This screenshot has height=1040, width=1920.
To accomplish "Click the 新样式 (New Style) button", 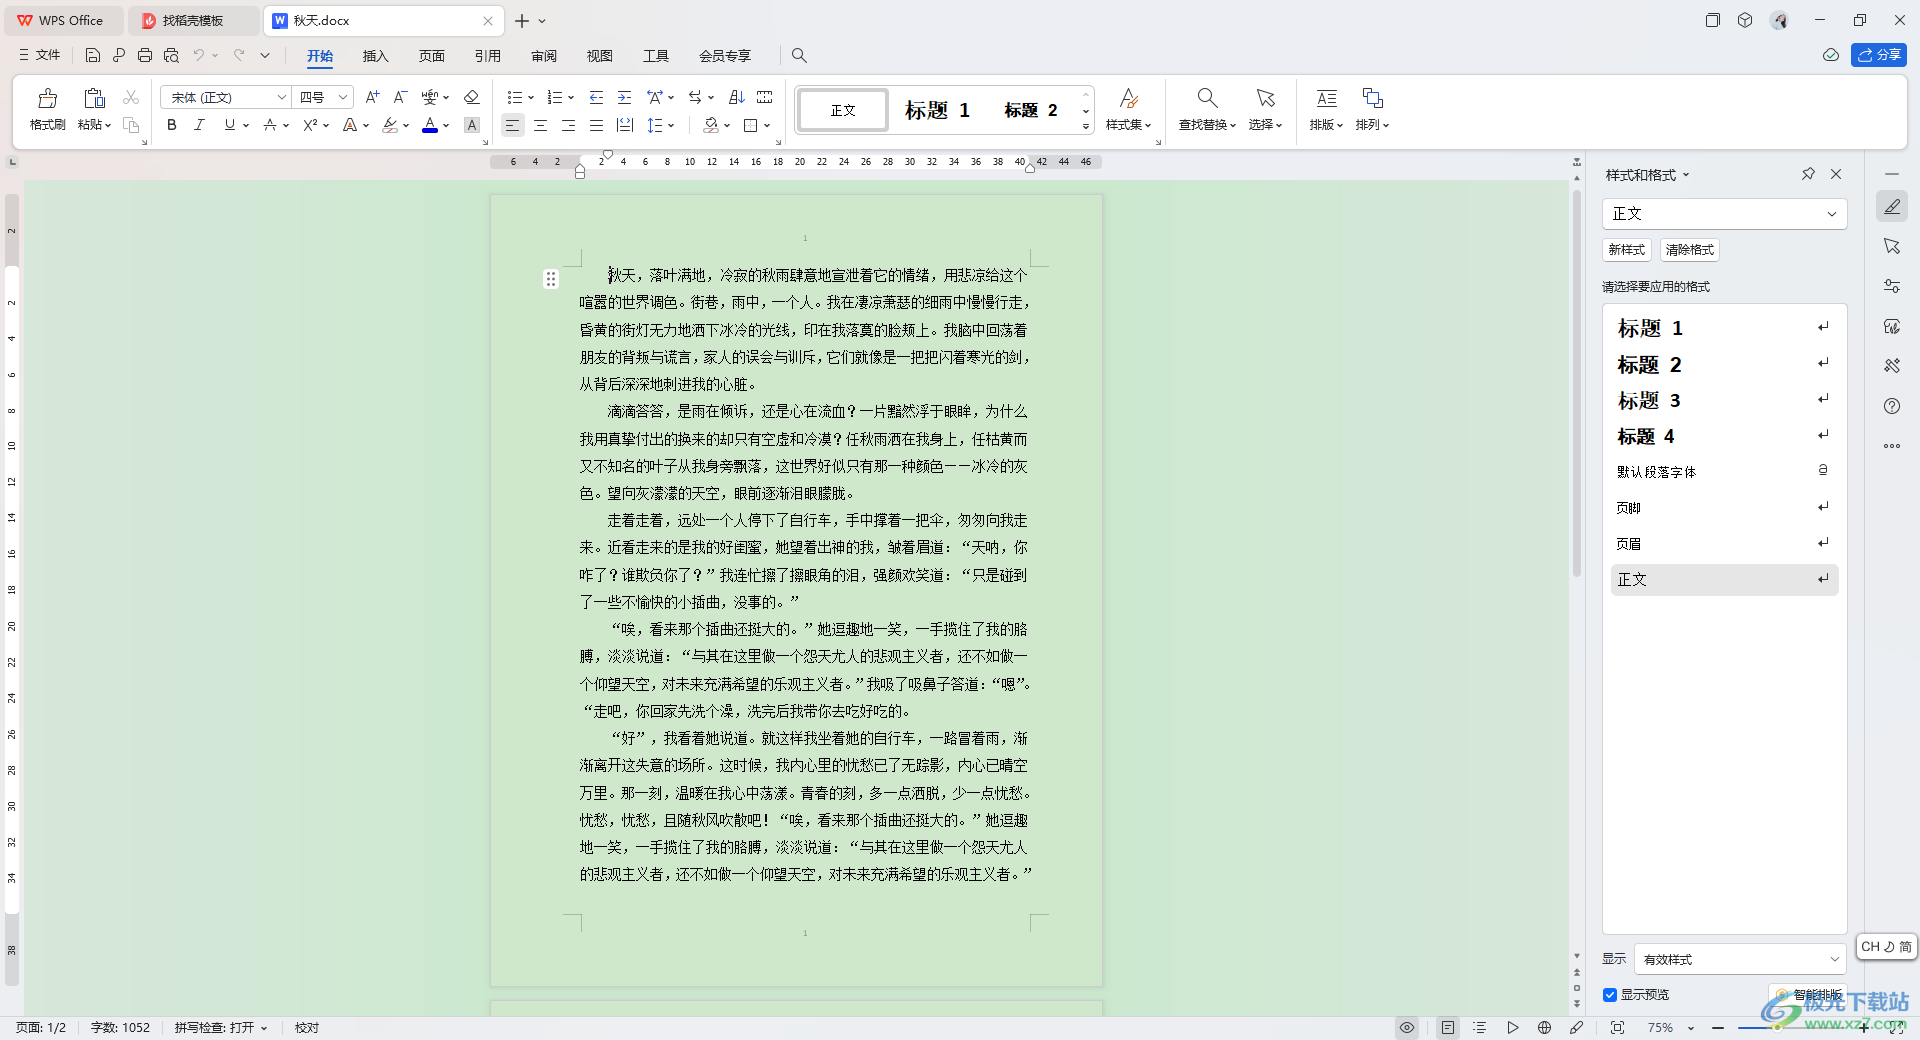I will 1626,250.
